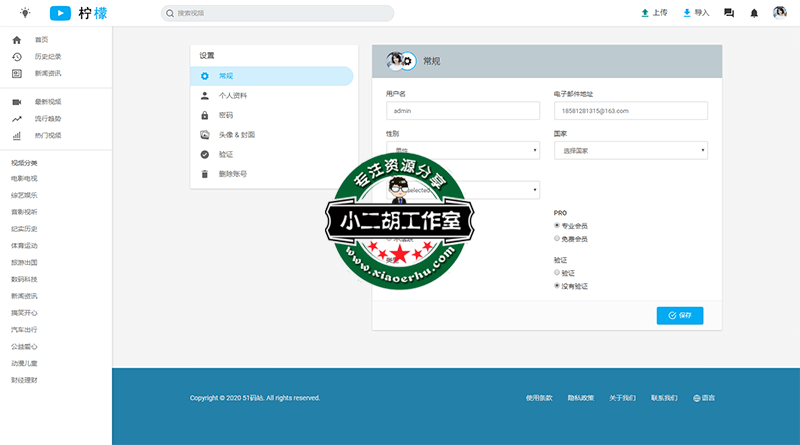Open the messages chat icon
800x445 pixels.
728,13
